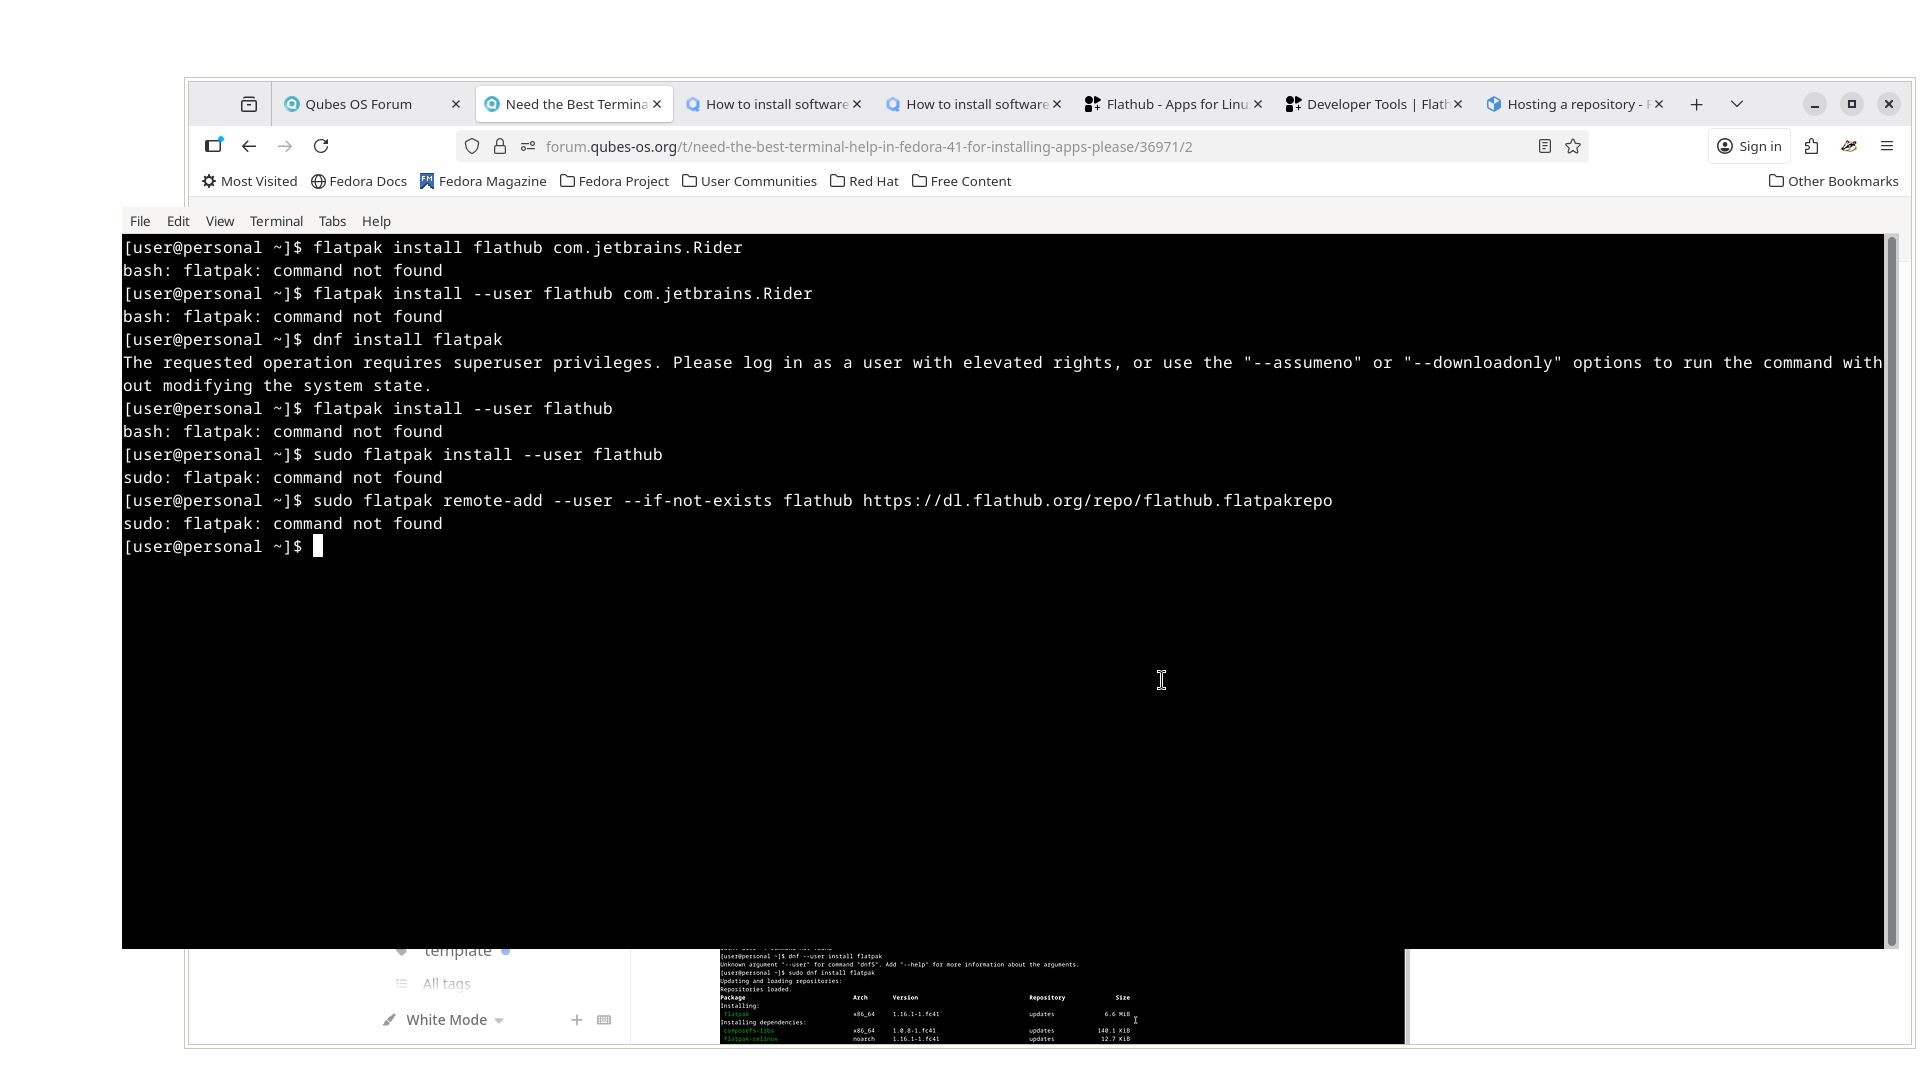Click the browser reload page icon
The height and width of the screenshot is (1080, 1920).
(x=321, y=146)
